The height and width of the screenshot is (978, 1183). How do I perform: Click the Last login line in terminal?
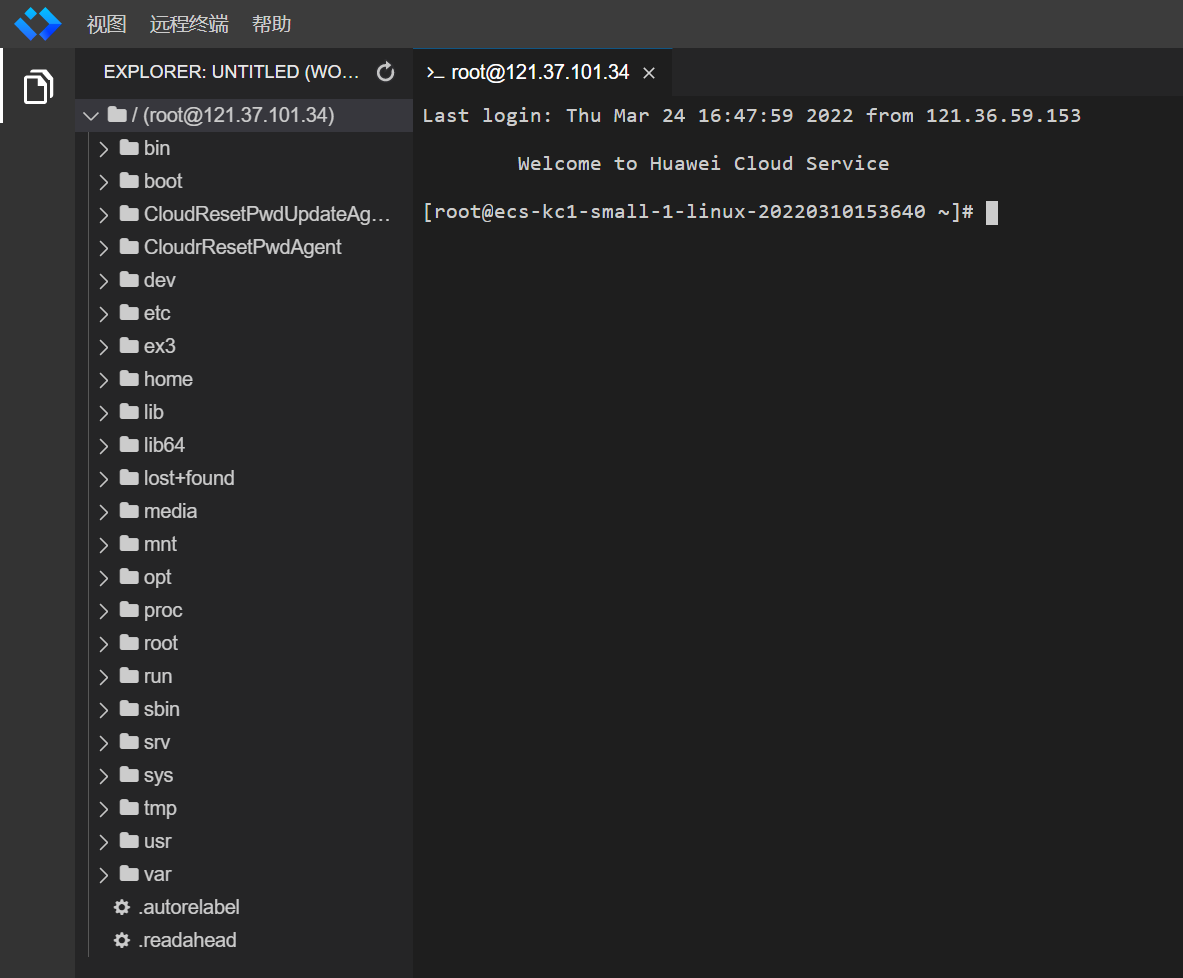tap(751, 115)
